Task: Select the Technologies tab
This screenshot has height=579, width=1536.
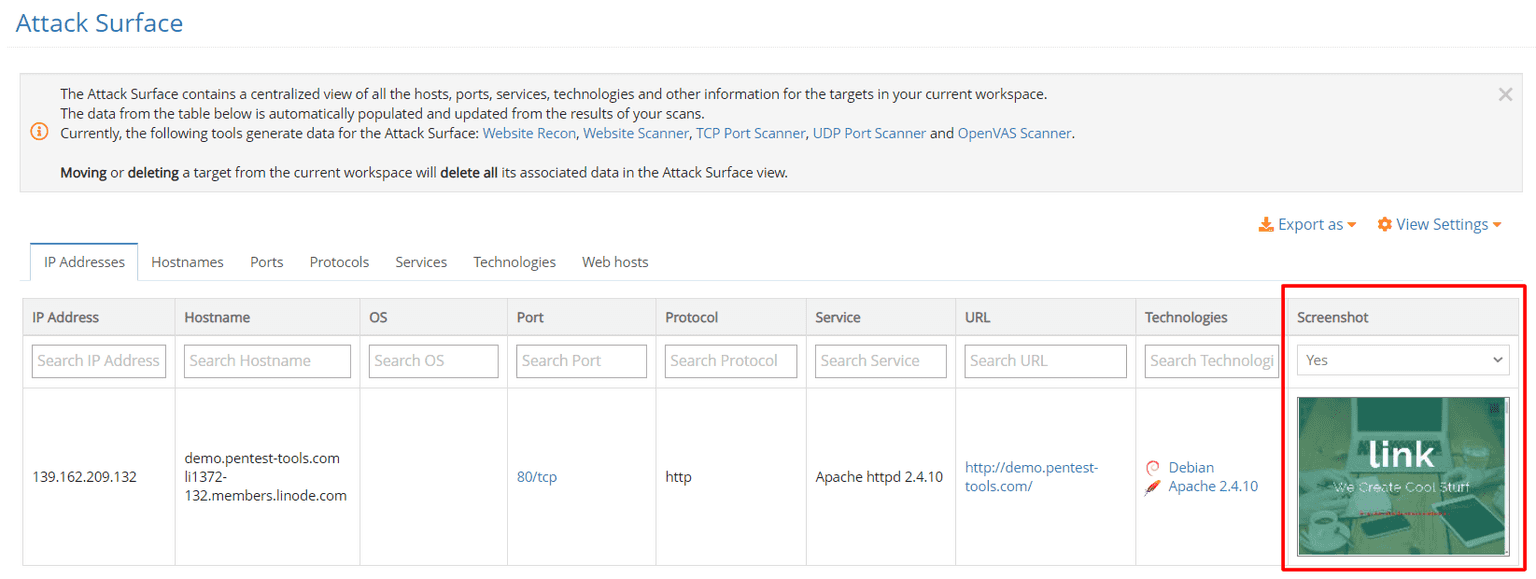Action: tap(514, 262)
